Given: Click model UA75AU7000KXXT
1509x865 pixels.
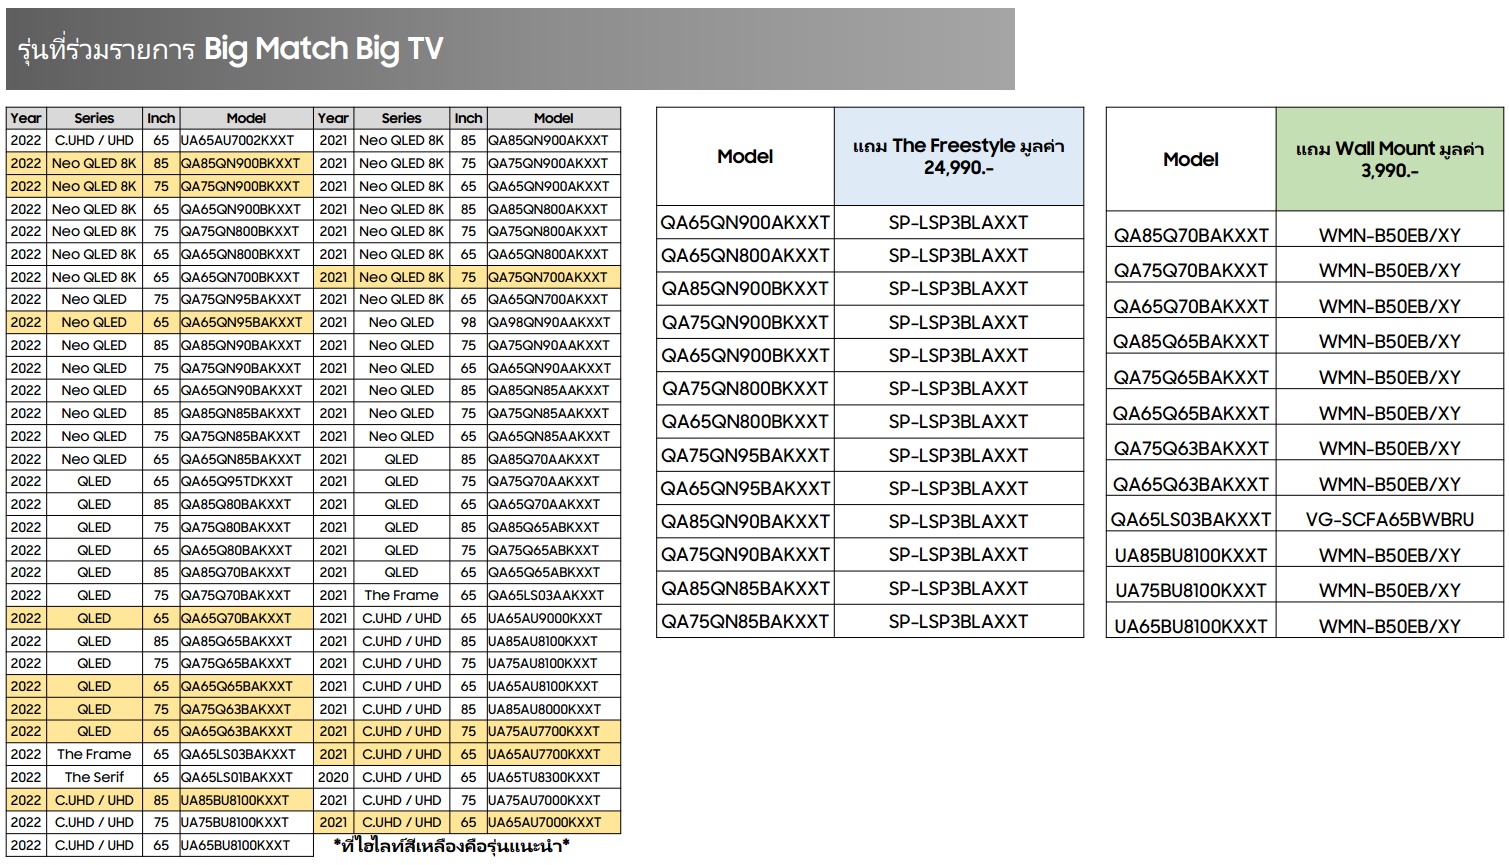Looking at the screenshot, I should click(x=553, y=800).
